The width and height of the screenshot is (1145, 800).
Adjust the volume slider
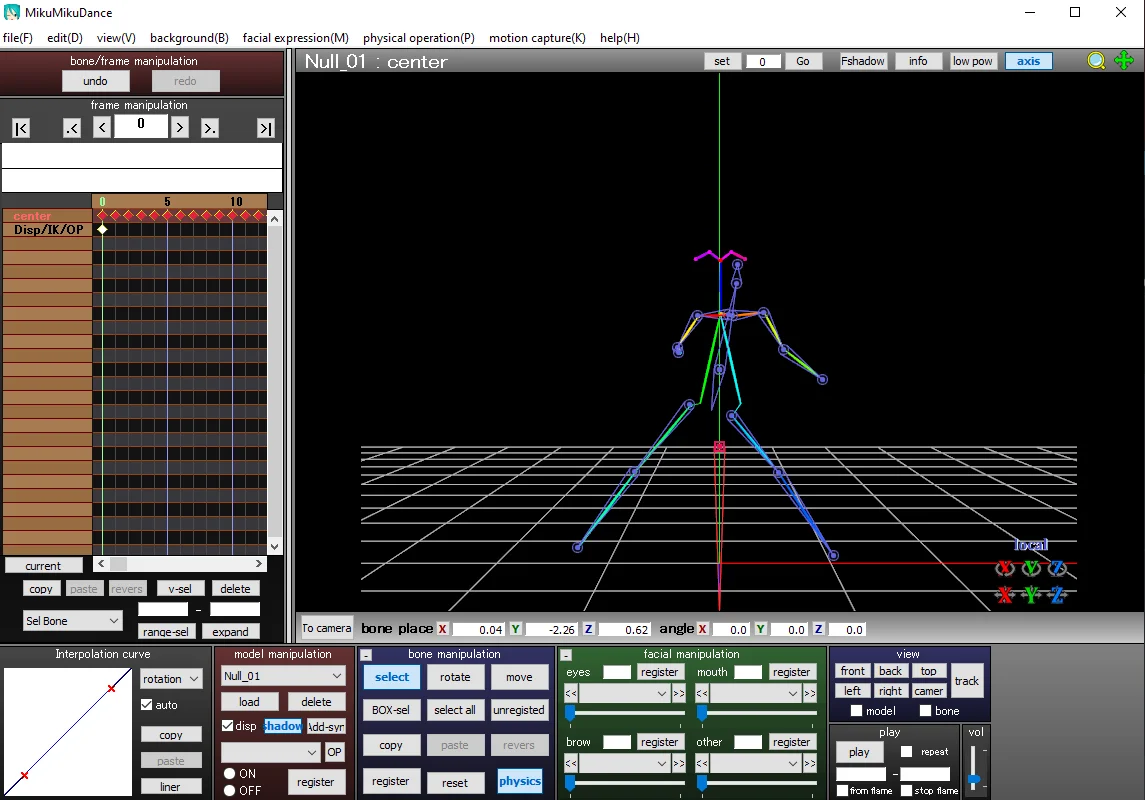pos(973,780)
